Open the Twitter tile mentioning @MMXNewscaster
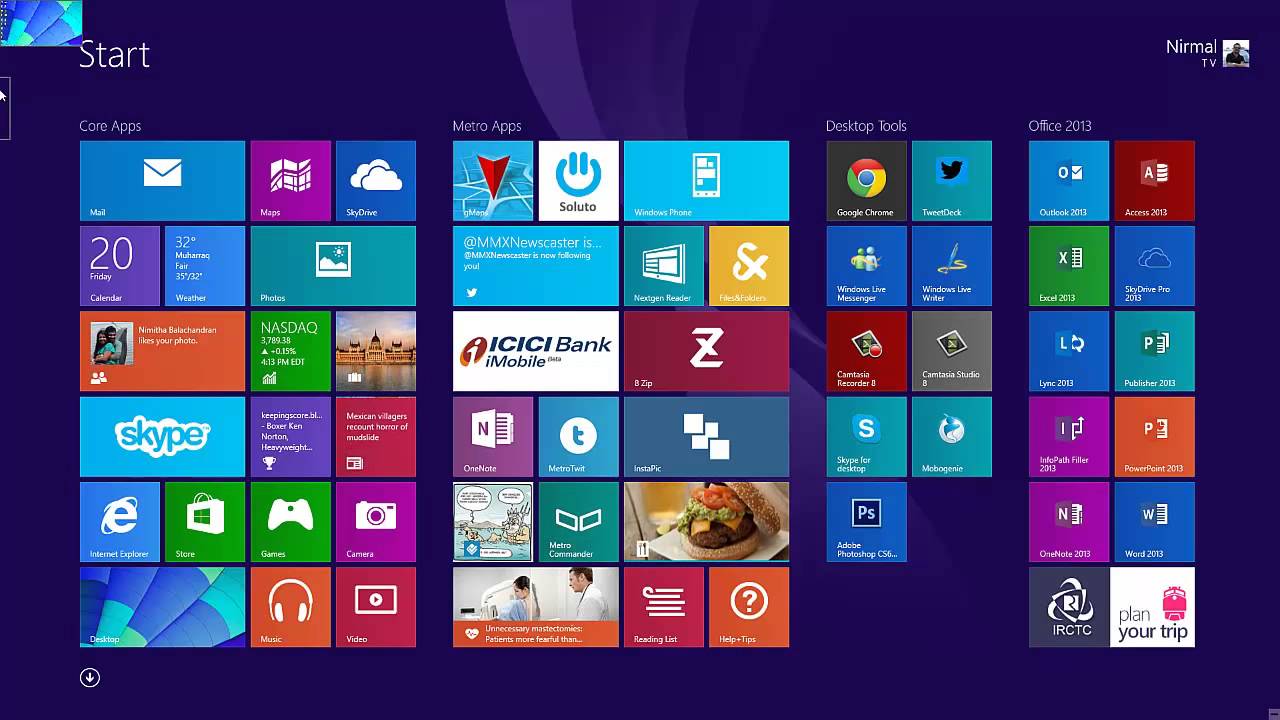 (535, 266)
